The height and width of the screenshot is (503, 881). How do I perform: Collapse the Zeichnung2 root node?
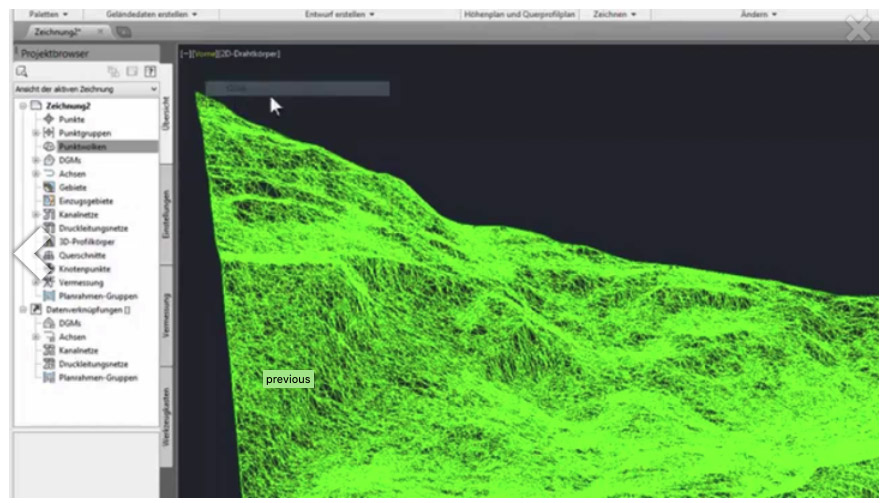22,105
